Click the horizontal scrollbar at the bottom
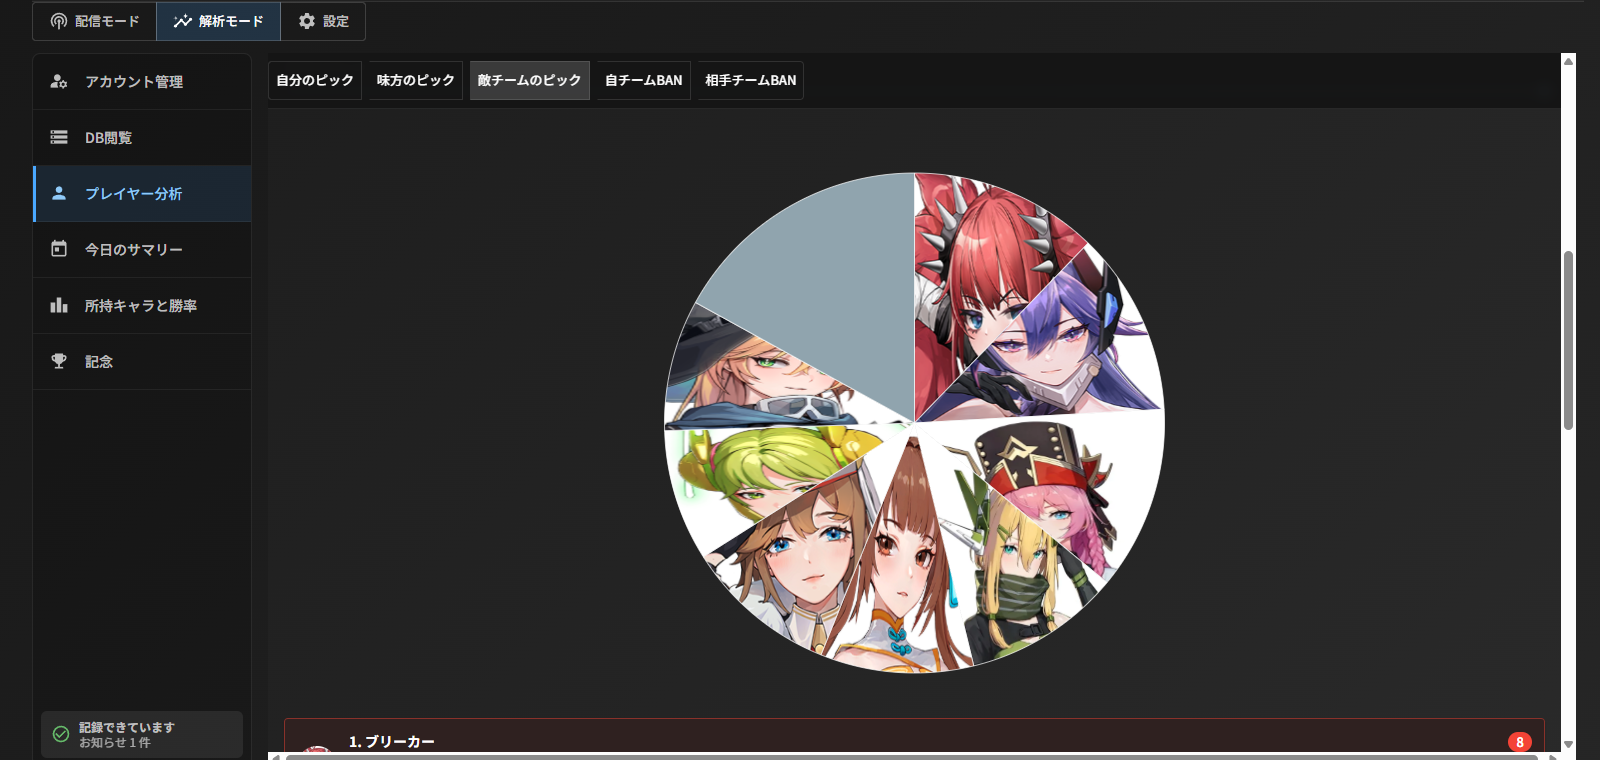This screenshot has height=760, width=1600. [x=912, y=757]
